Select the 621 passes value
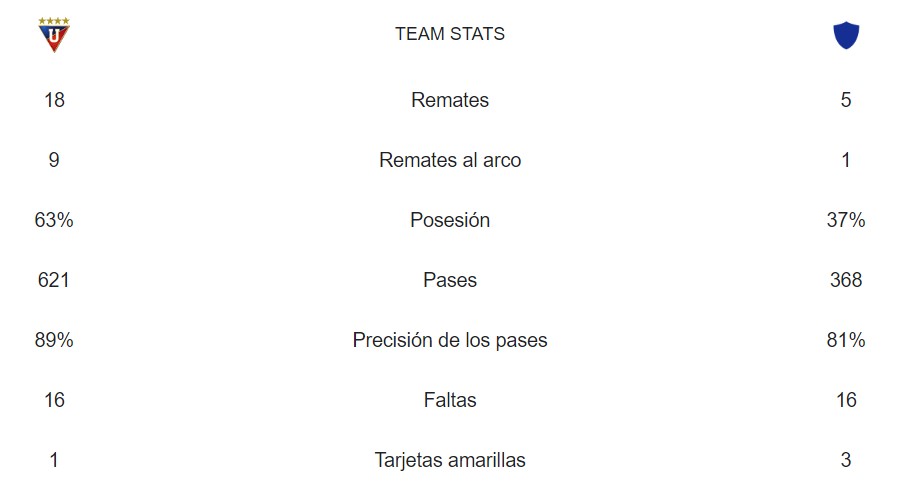Screen dimensions: 903x483 tap(54, 280)
